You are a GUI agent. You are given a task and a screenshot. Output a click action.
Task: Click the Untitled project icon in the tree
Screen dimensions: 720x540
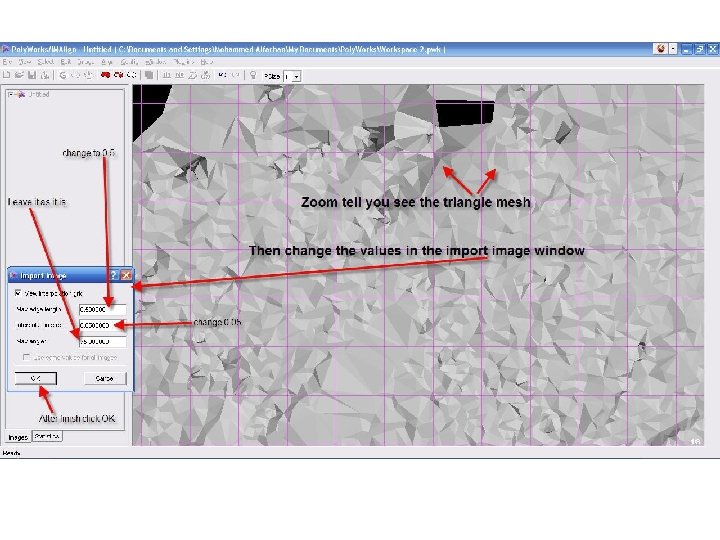pos(21,95)
